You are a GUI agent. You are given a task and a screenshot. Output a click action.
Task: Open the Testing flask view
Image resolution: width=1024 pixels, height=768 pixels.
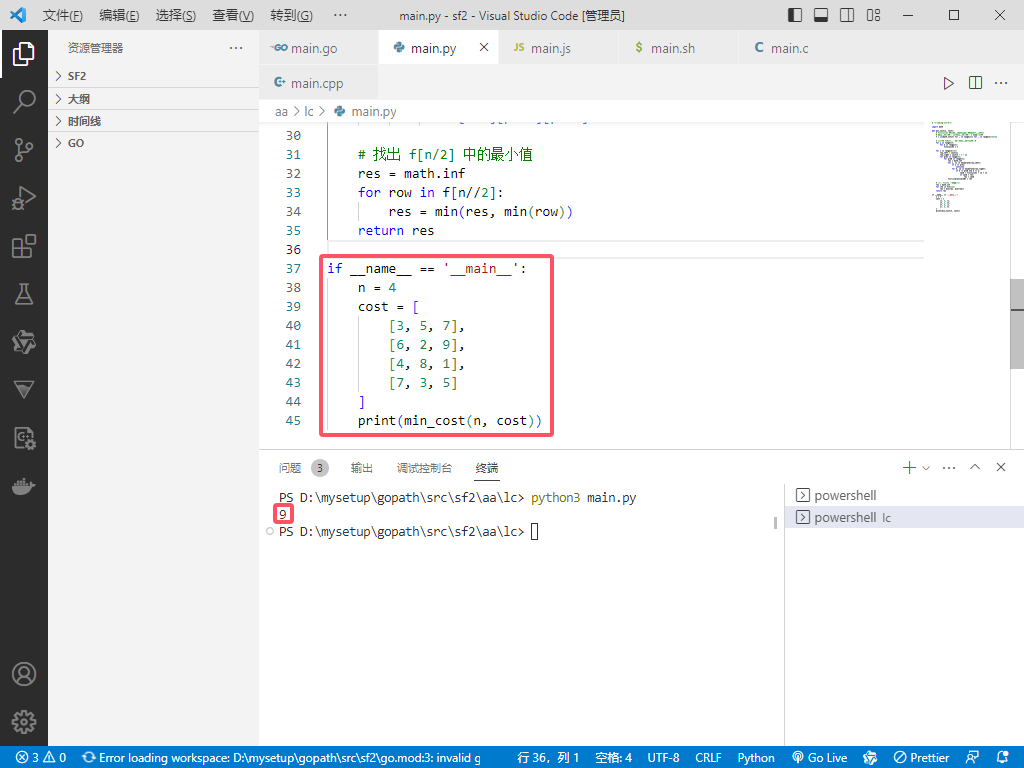point(24,294)
